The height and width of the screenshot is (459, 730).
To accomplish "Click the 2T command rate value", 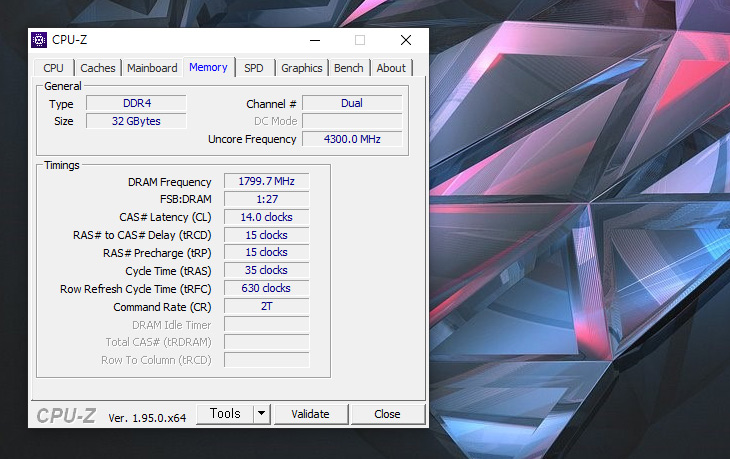I will 266,306.
